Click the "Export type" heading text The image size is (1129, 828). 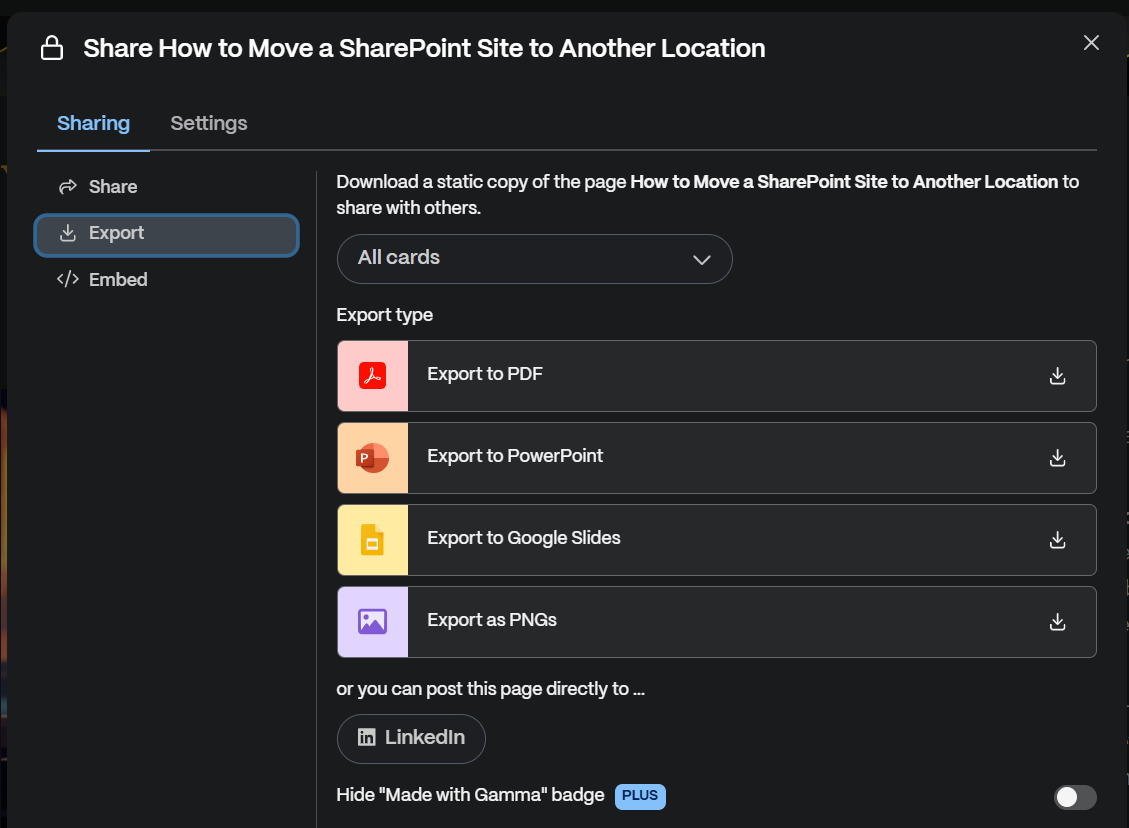point(384,315)
